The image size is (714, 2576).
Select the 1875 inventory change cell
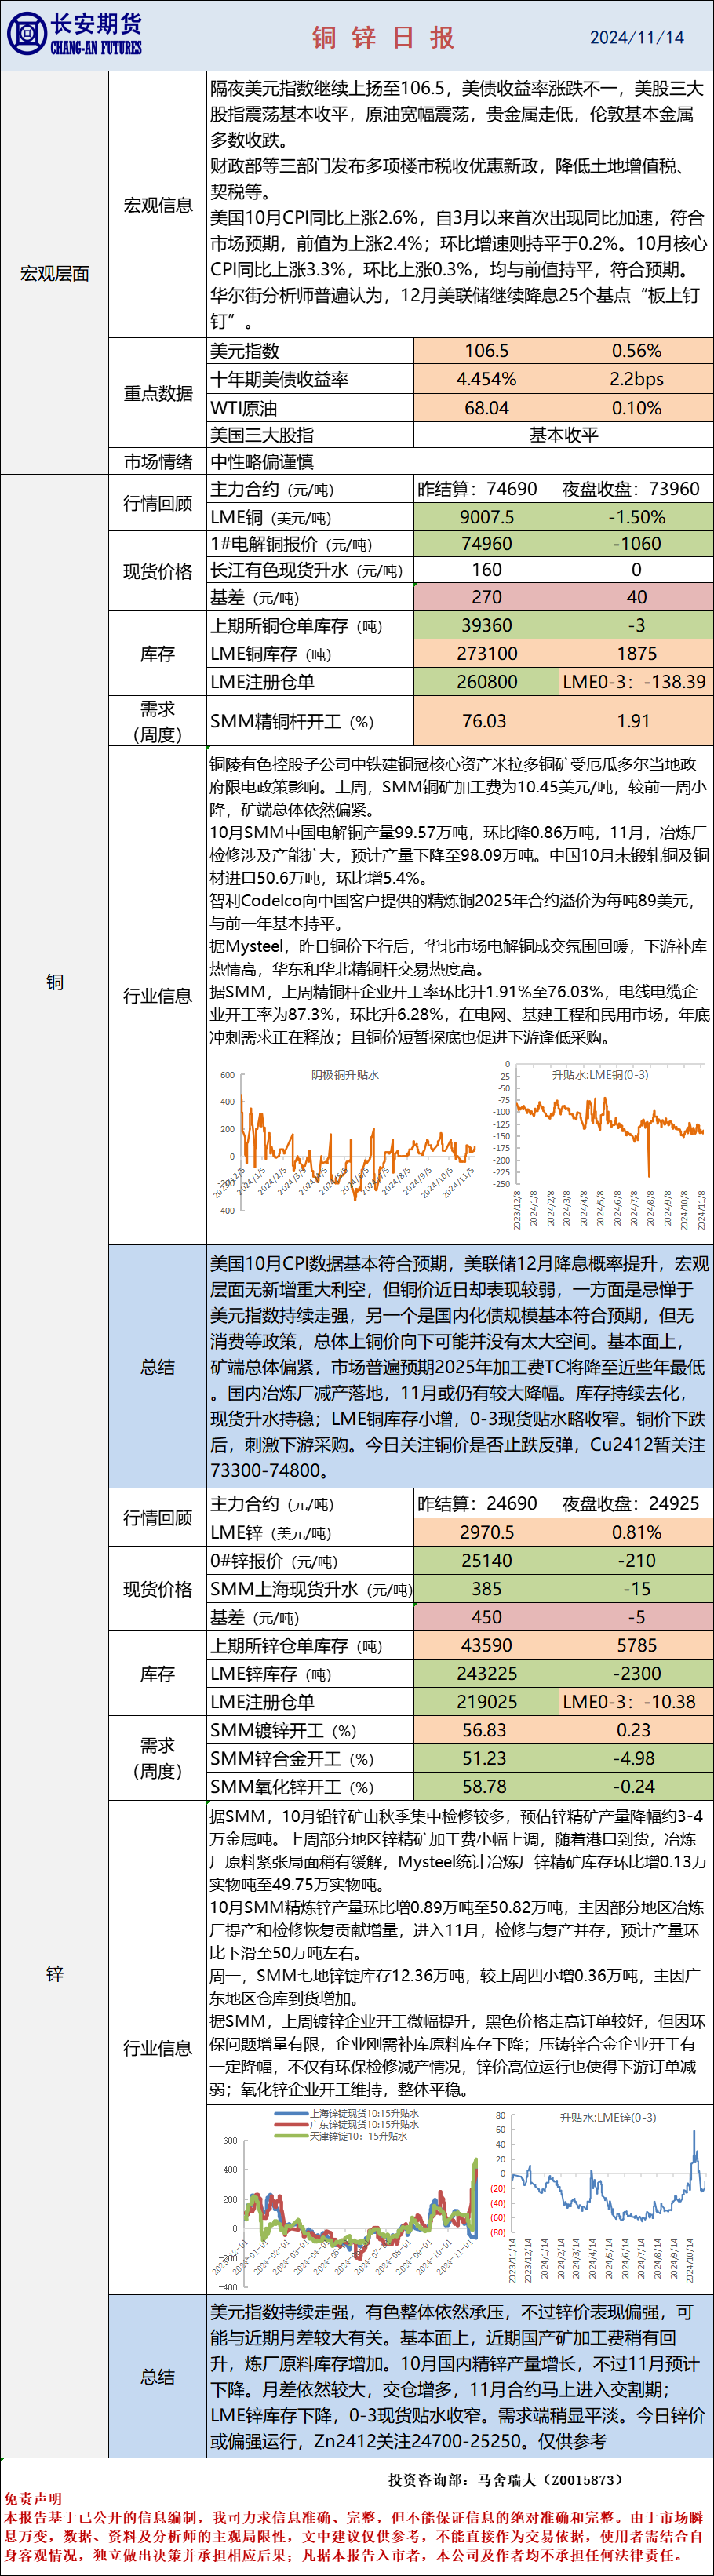[x=636, y=654]
